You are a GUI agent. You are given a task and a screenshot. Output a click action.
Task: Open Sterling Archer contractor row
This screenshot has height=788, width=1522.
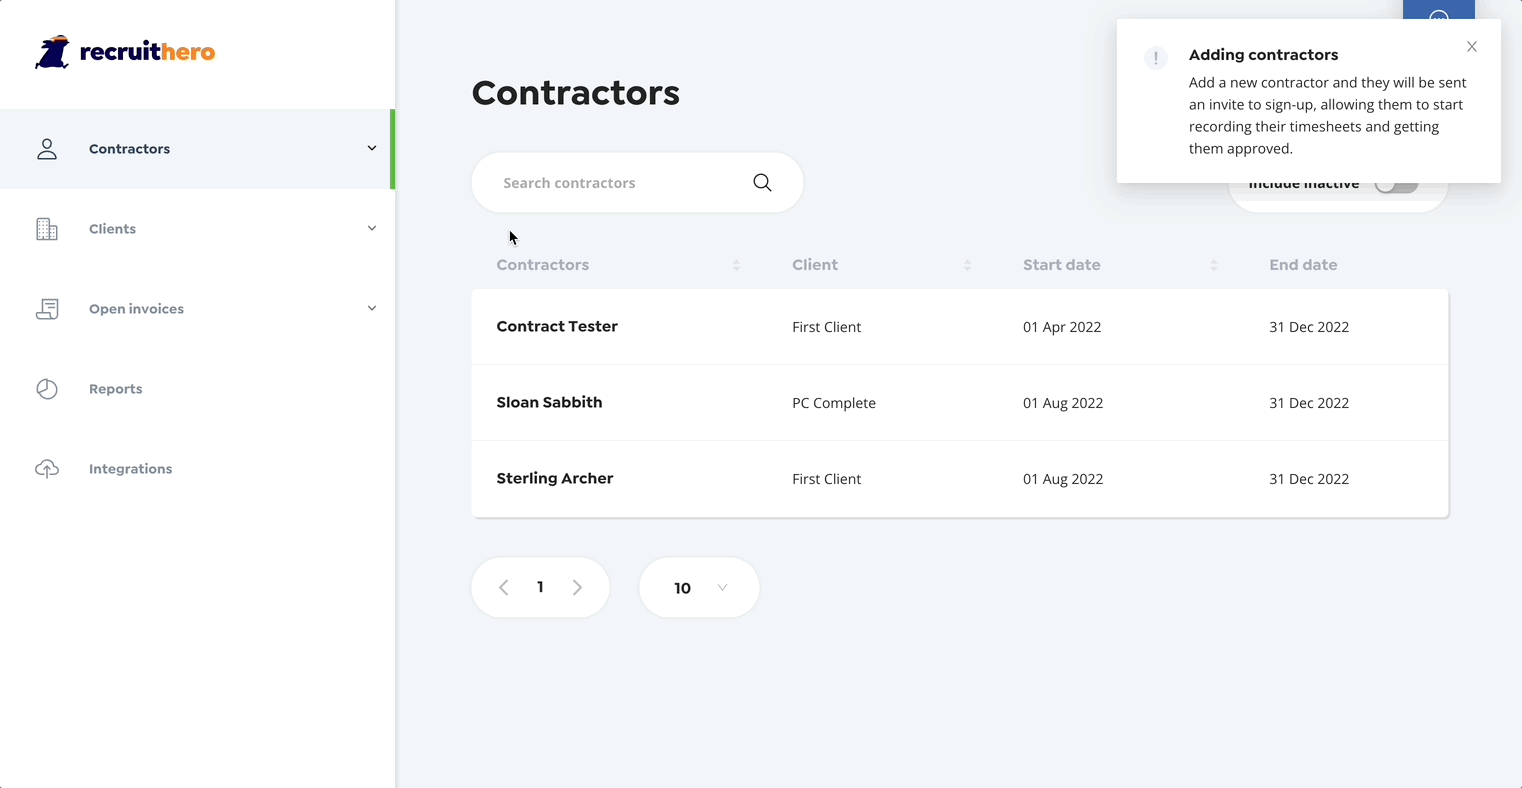pos(960,479)
